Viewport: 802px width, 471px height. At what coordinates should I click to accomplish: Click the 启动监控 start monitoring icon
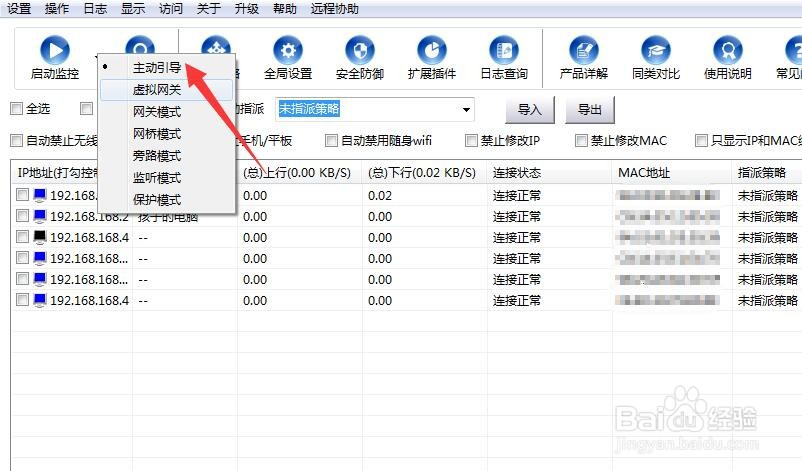55,50
